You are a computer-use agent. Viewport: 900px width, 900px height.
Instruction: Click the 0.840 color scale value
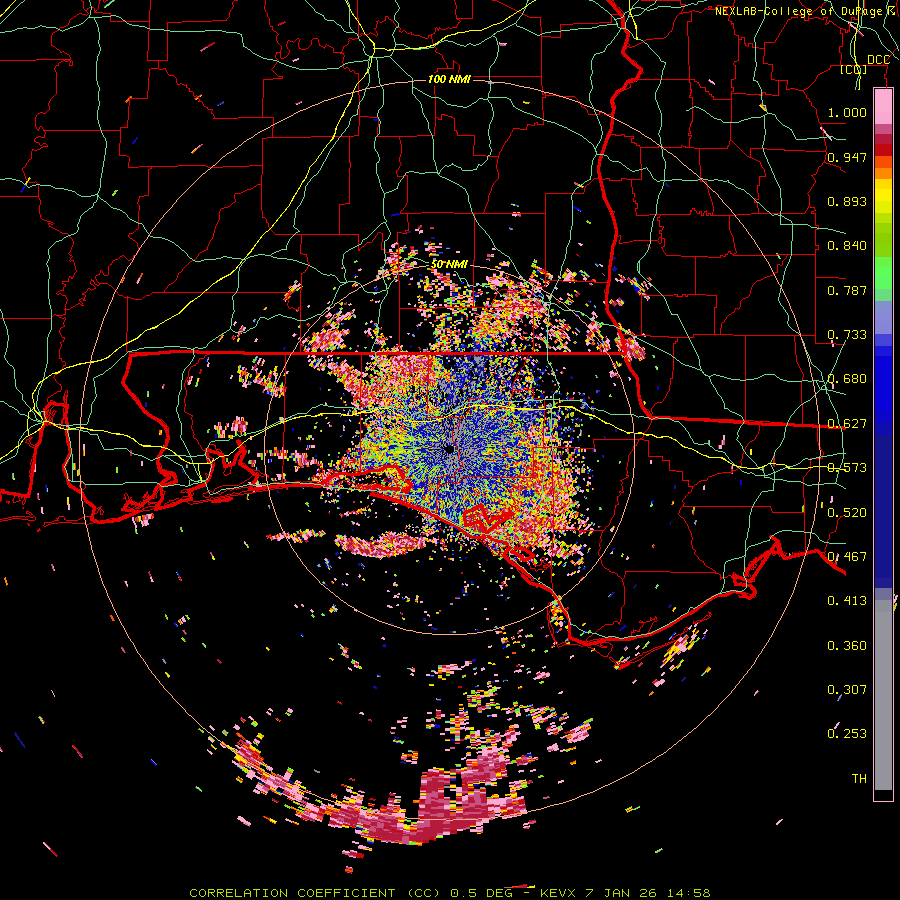847,246
